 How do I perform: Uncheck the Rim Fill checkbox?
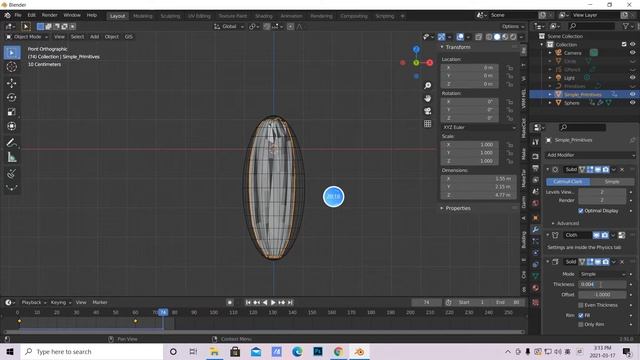(x=581, y=316)
